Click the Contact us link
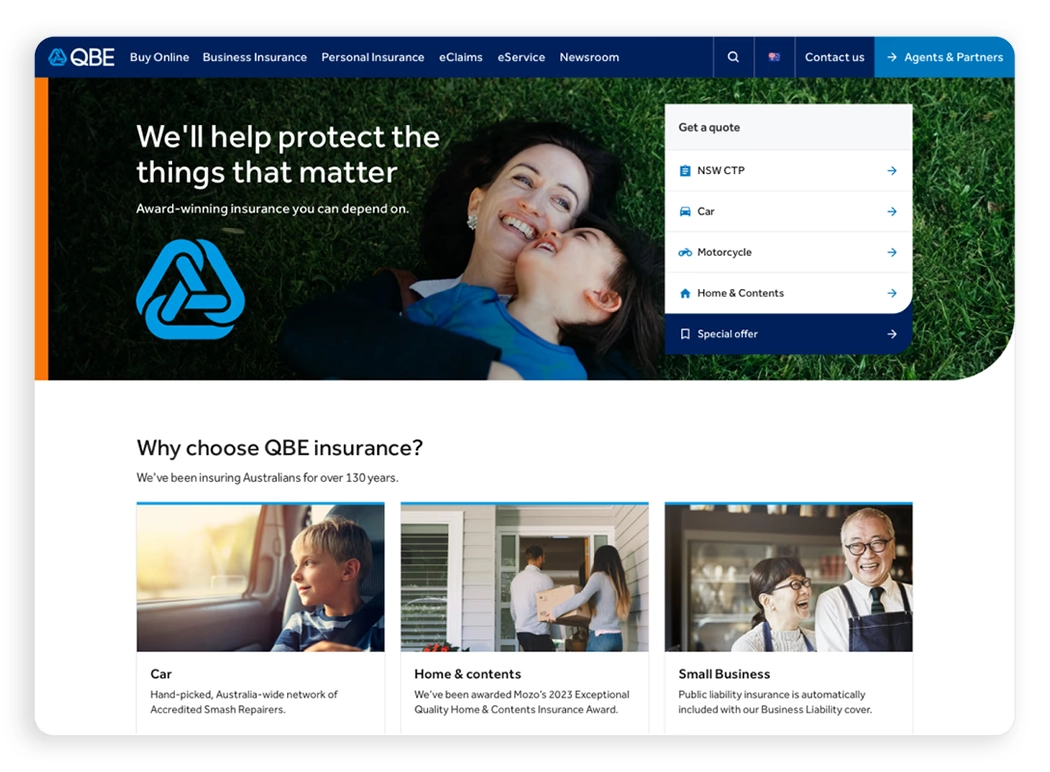 (x=834, y=58)
